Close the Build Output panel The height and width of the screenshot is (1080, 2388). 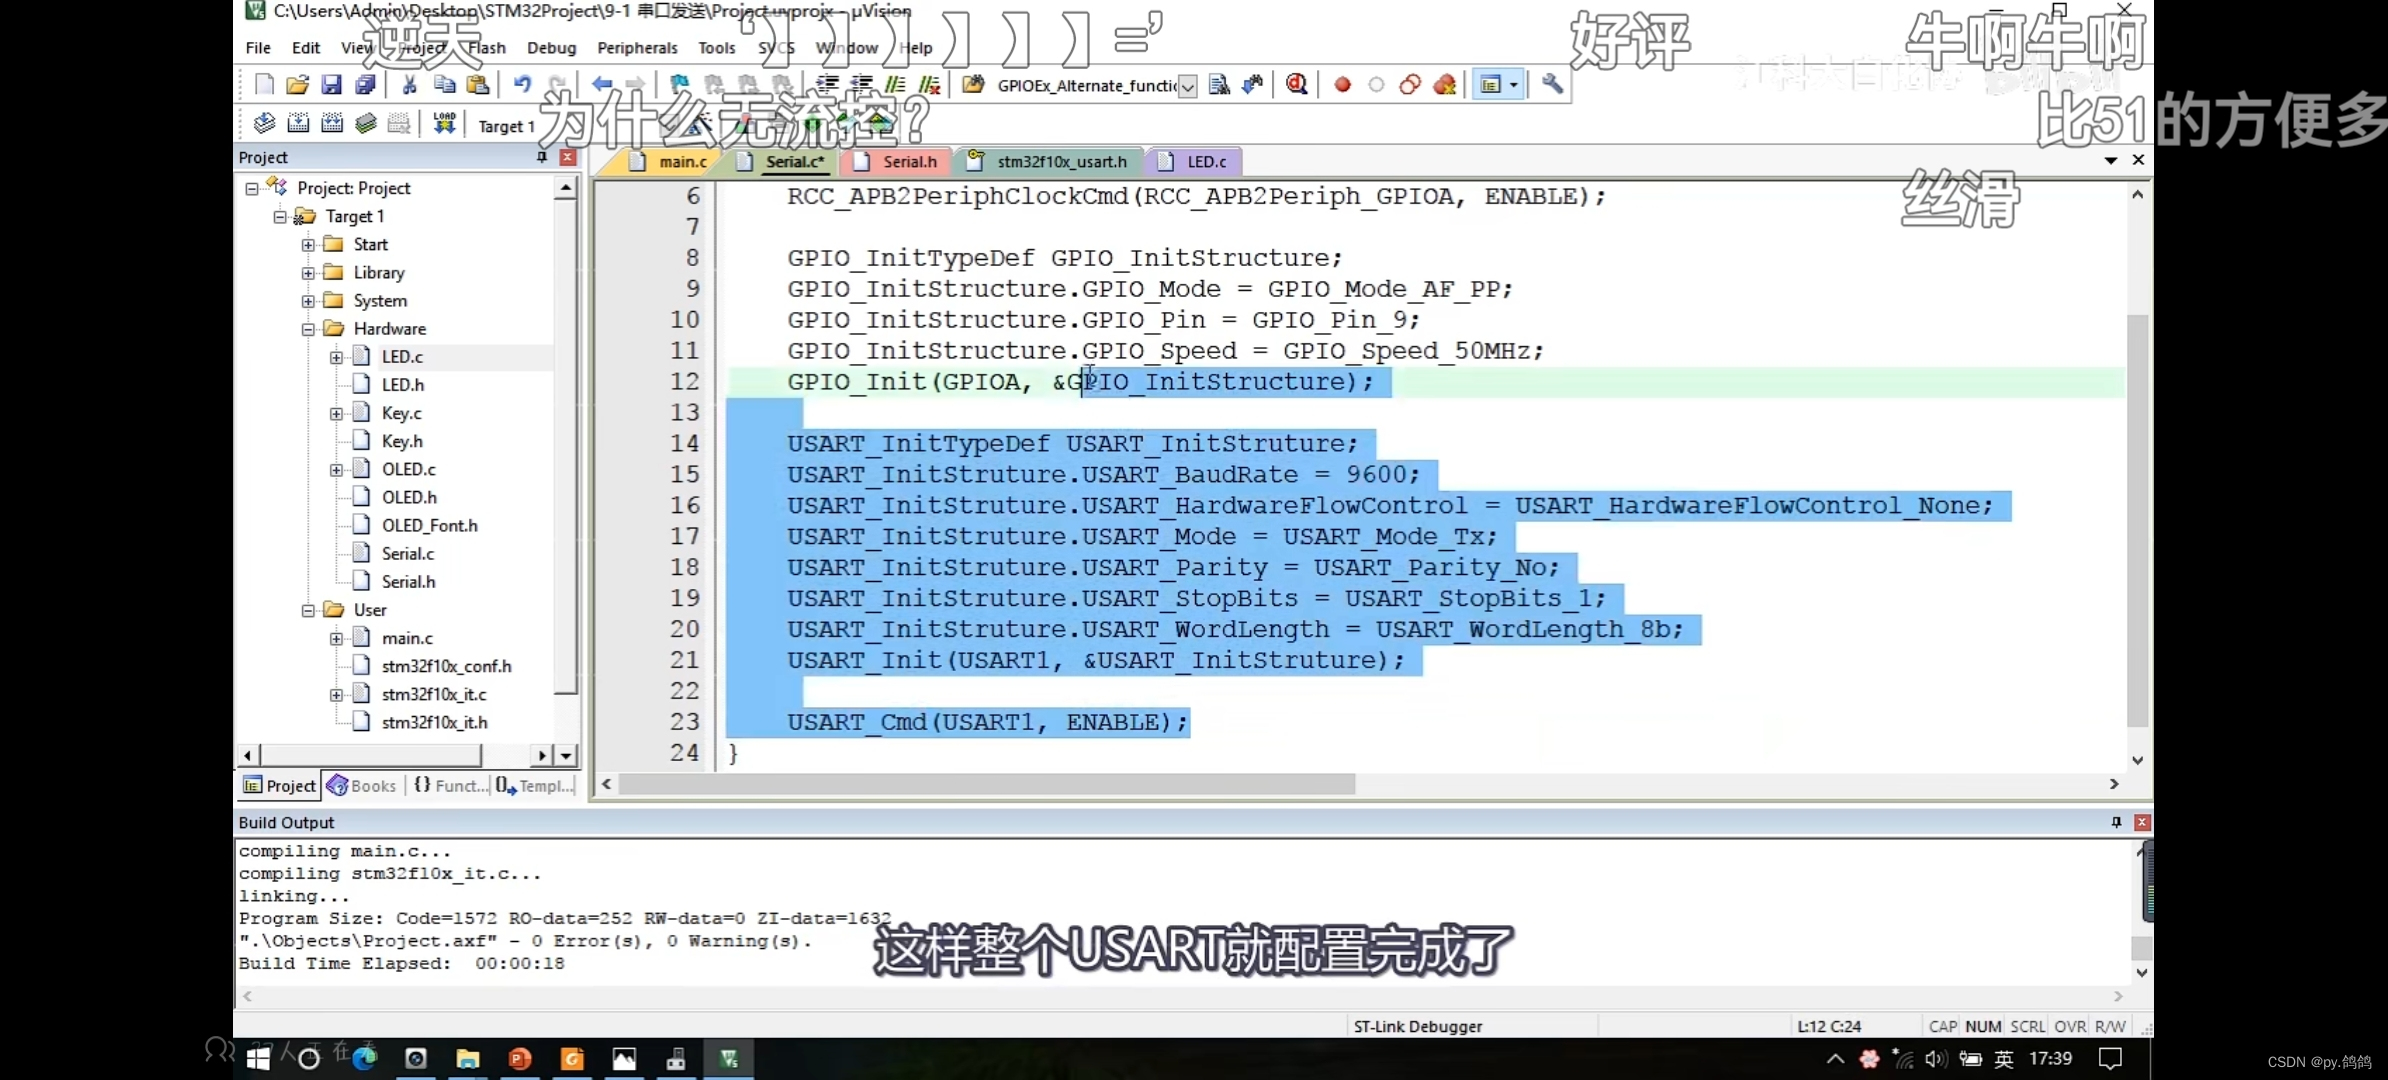(2142, 822)
